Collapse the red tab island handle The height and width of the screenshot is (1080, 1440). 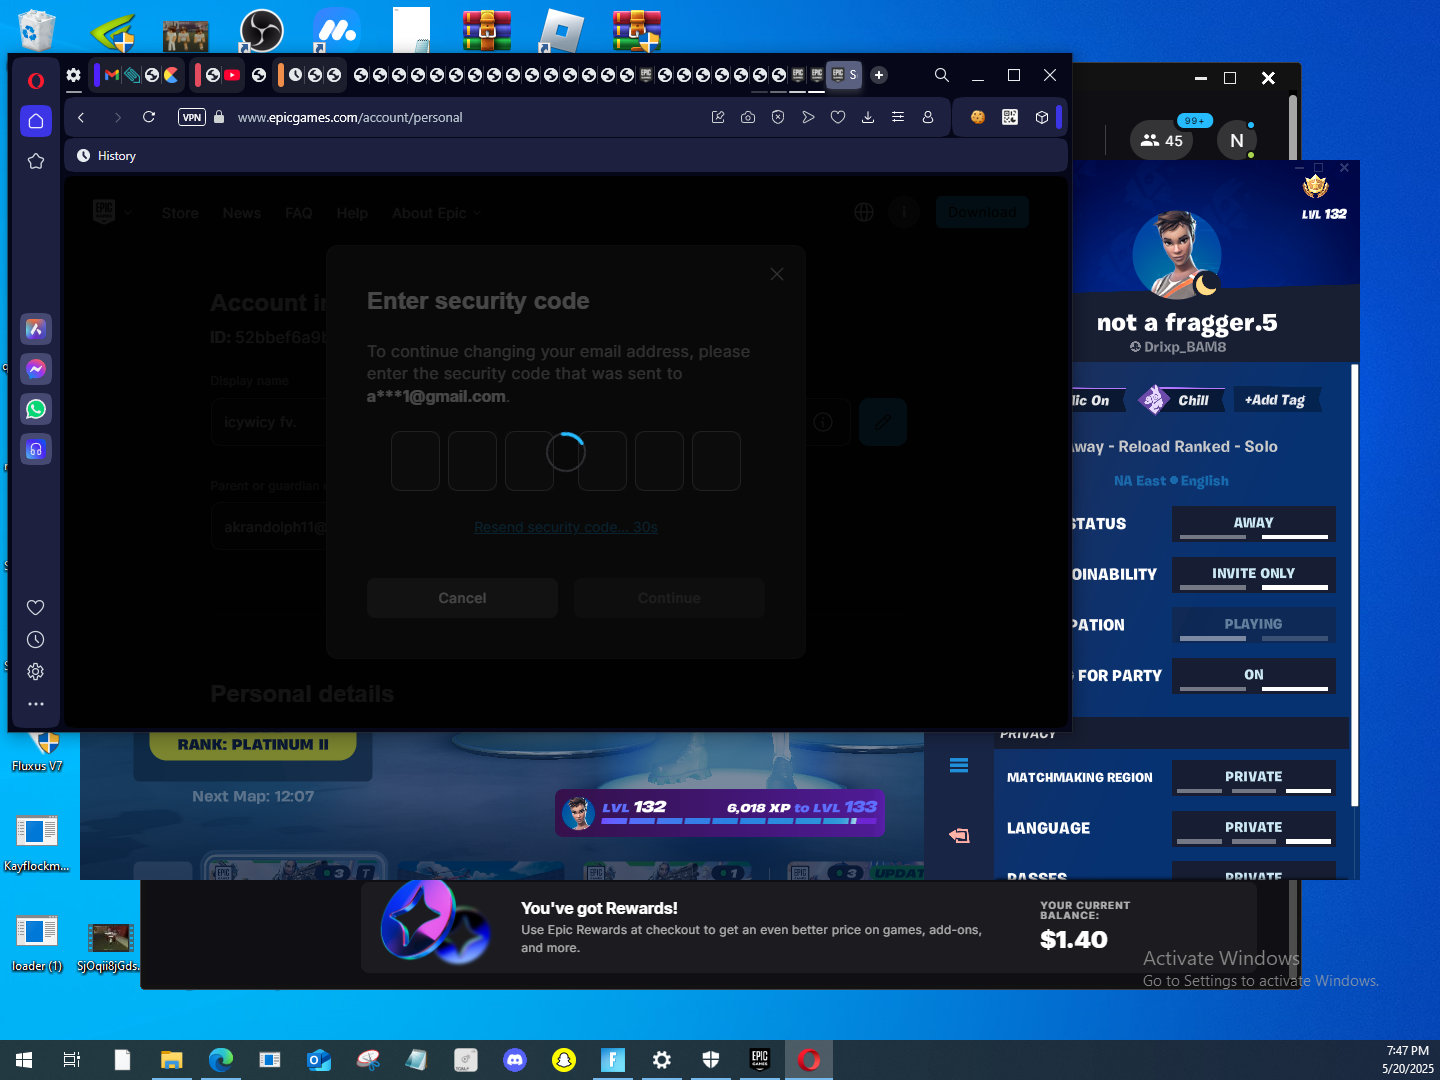pyautogui.click(x=198, y=75)
